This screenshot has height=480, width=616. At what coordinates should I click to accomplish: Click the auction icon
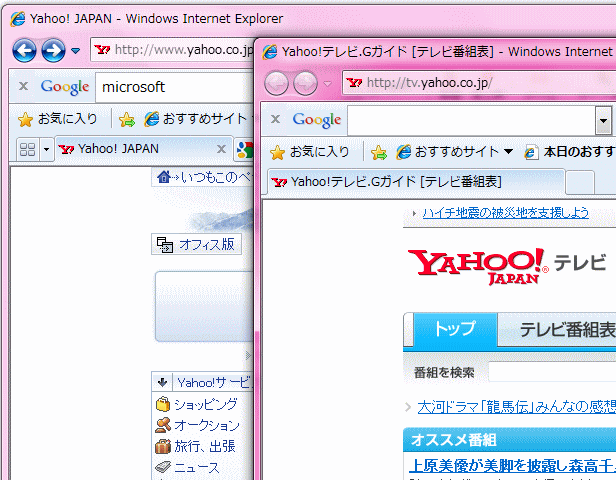tap(163, 425)
